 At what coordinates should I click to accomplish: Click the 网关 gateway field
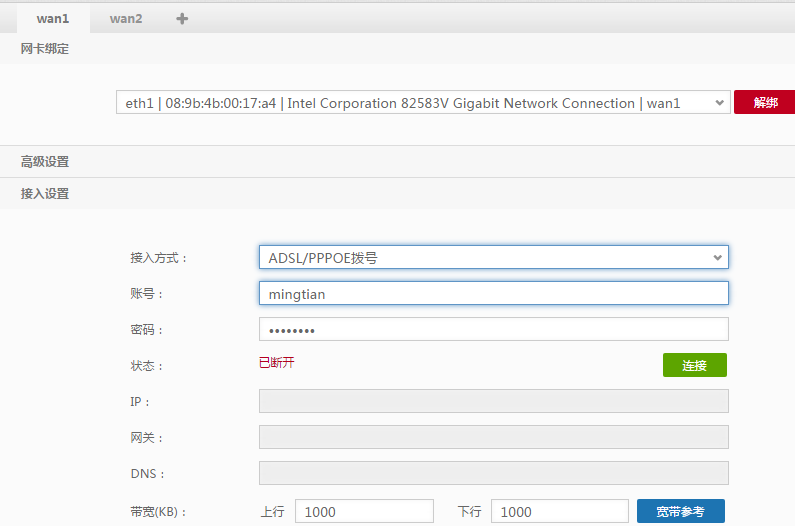(493, 437)
